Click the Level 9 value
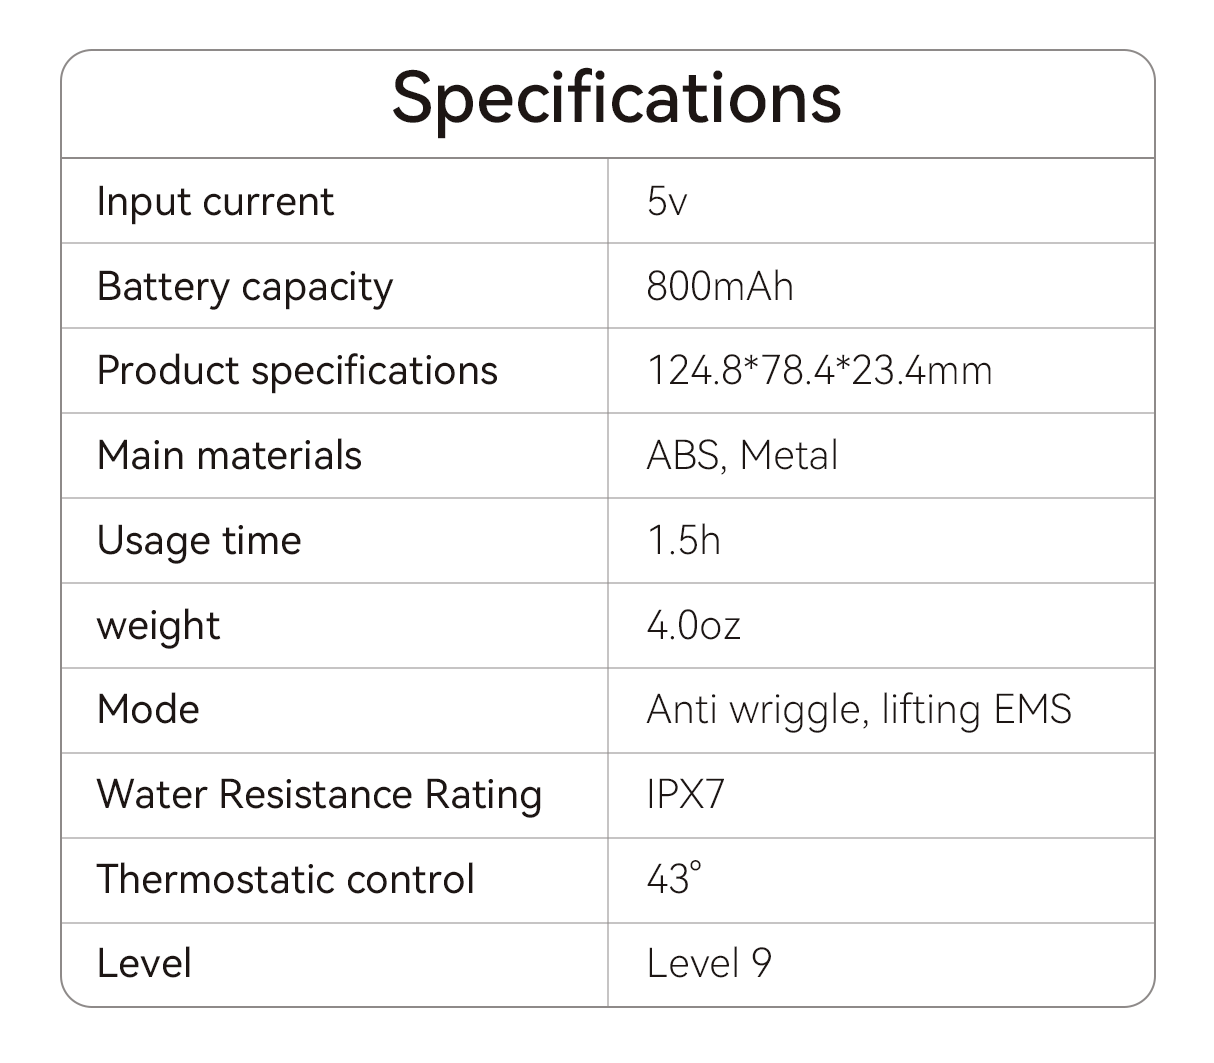 [x=709, y=964]
